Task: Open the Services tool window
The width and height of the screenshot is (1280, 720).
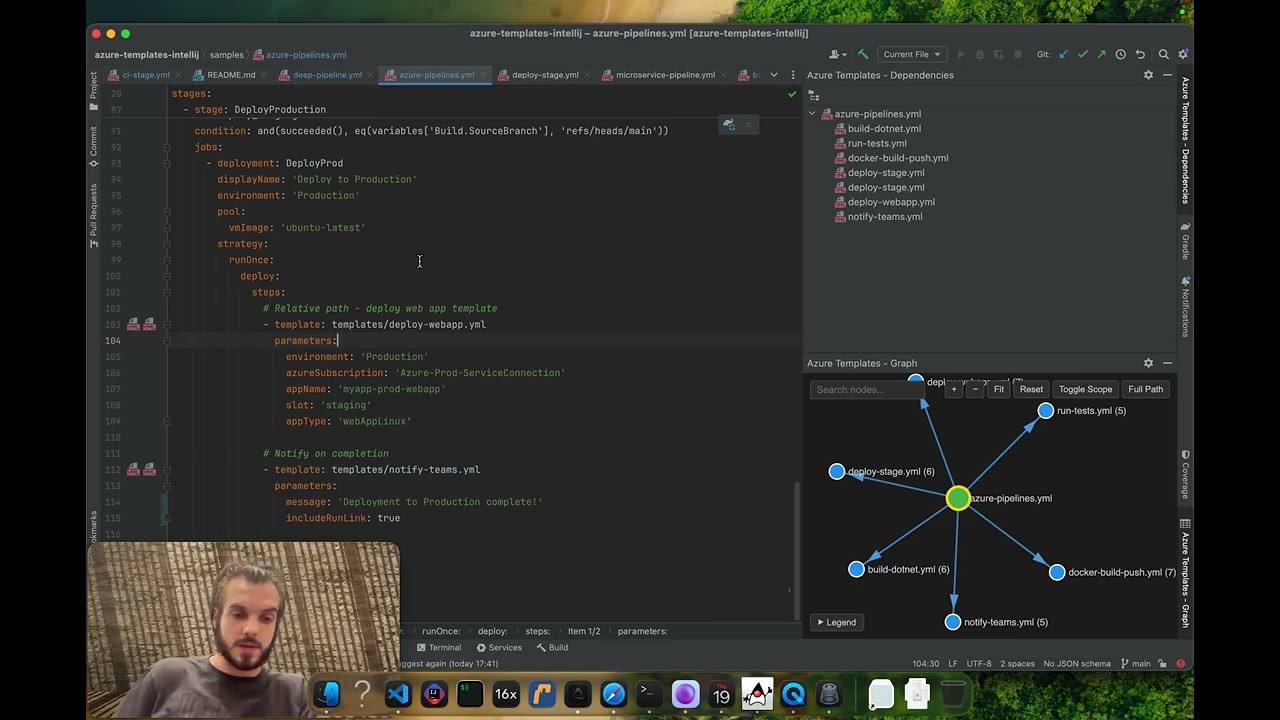Action: 499,648
